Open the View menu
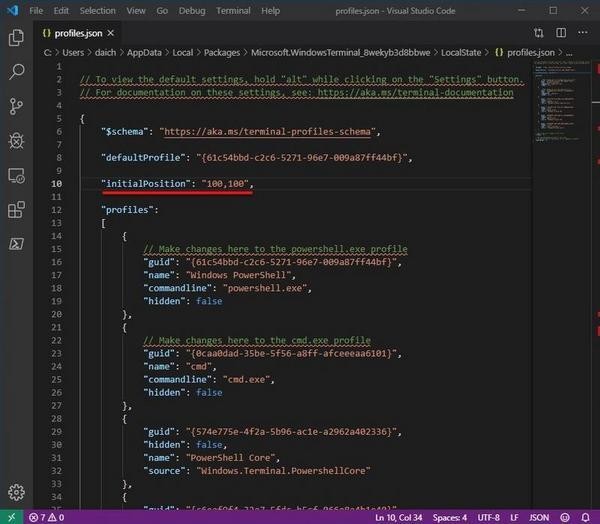This screenshot has width=600, height=524. [x=136, y=11]
